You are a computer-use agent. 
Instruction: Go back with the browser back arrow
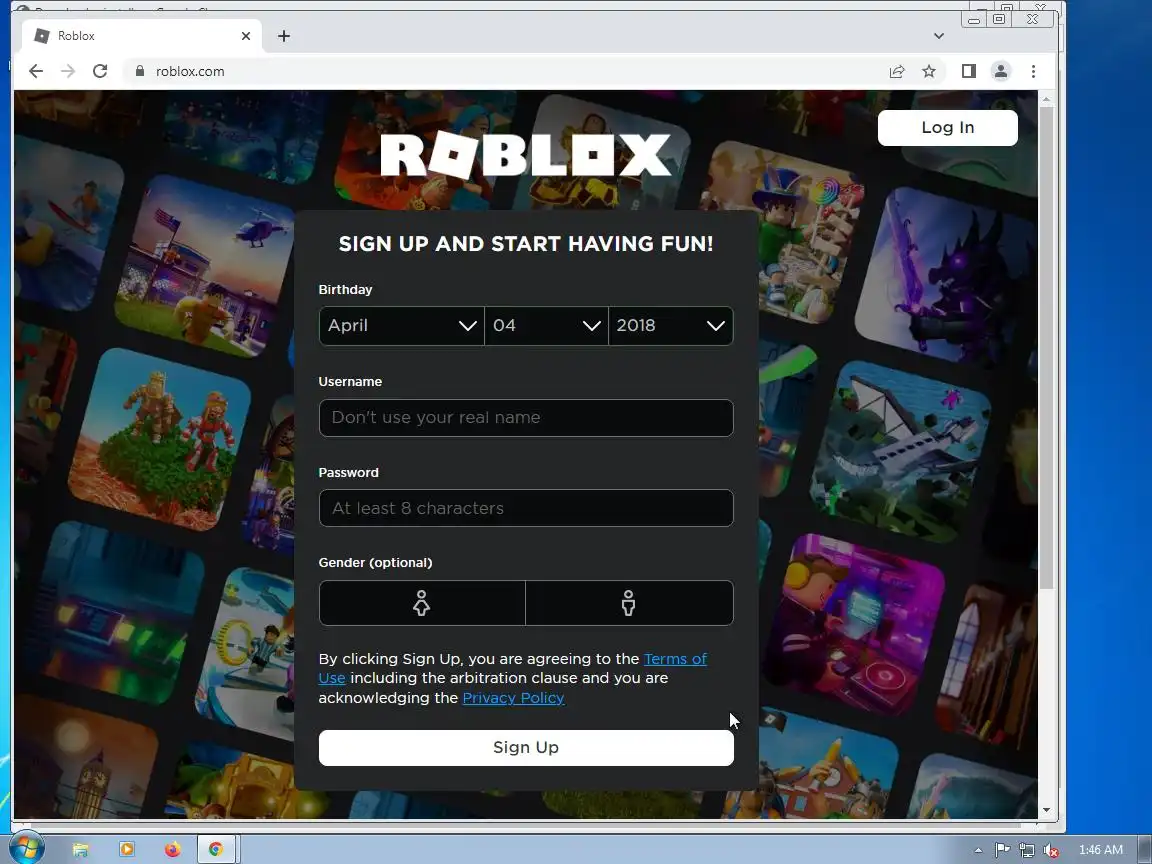coord(35,71)
